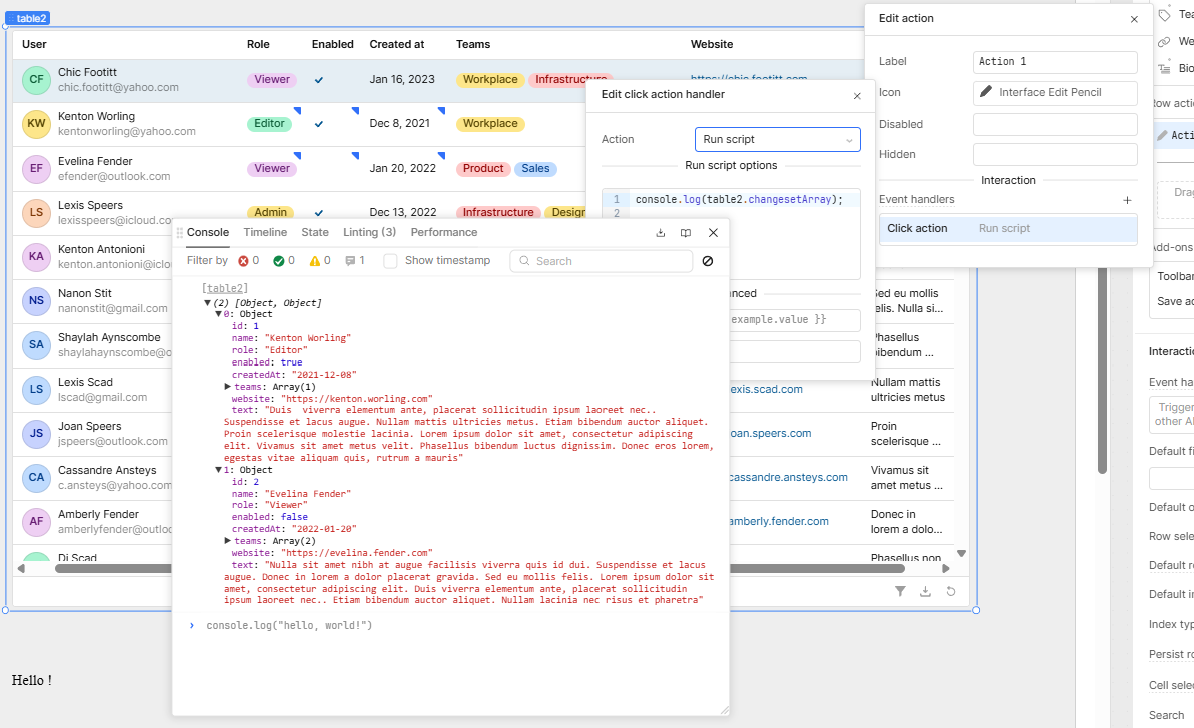The height and width of the screenshot is (728, 1194).
Task: Open the Action Run script dropdown
Action: point(777,139)
